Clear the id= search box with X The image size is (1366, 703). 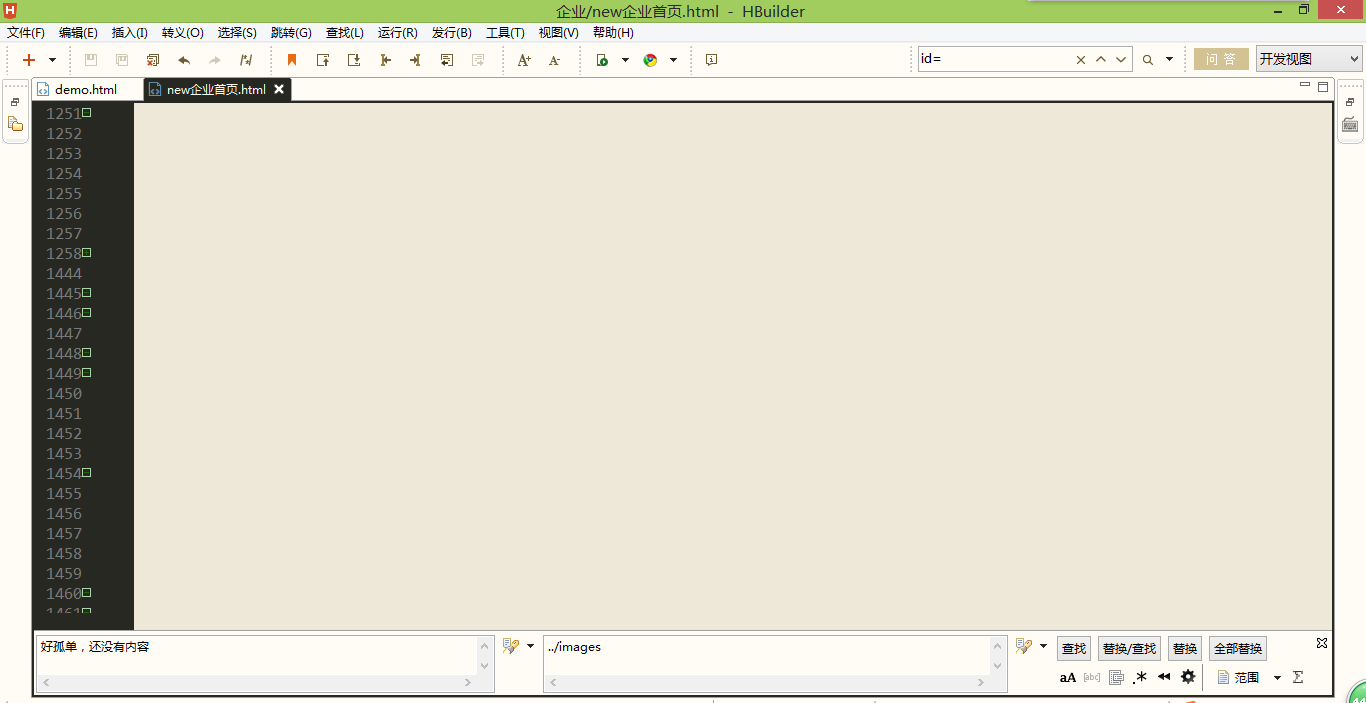point(1080,60)
